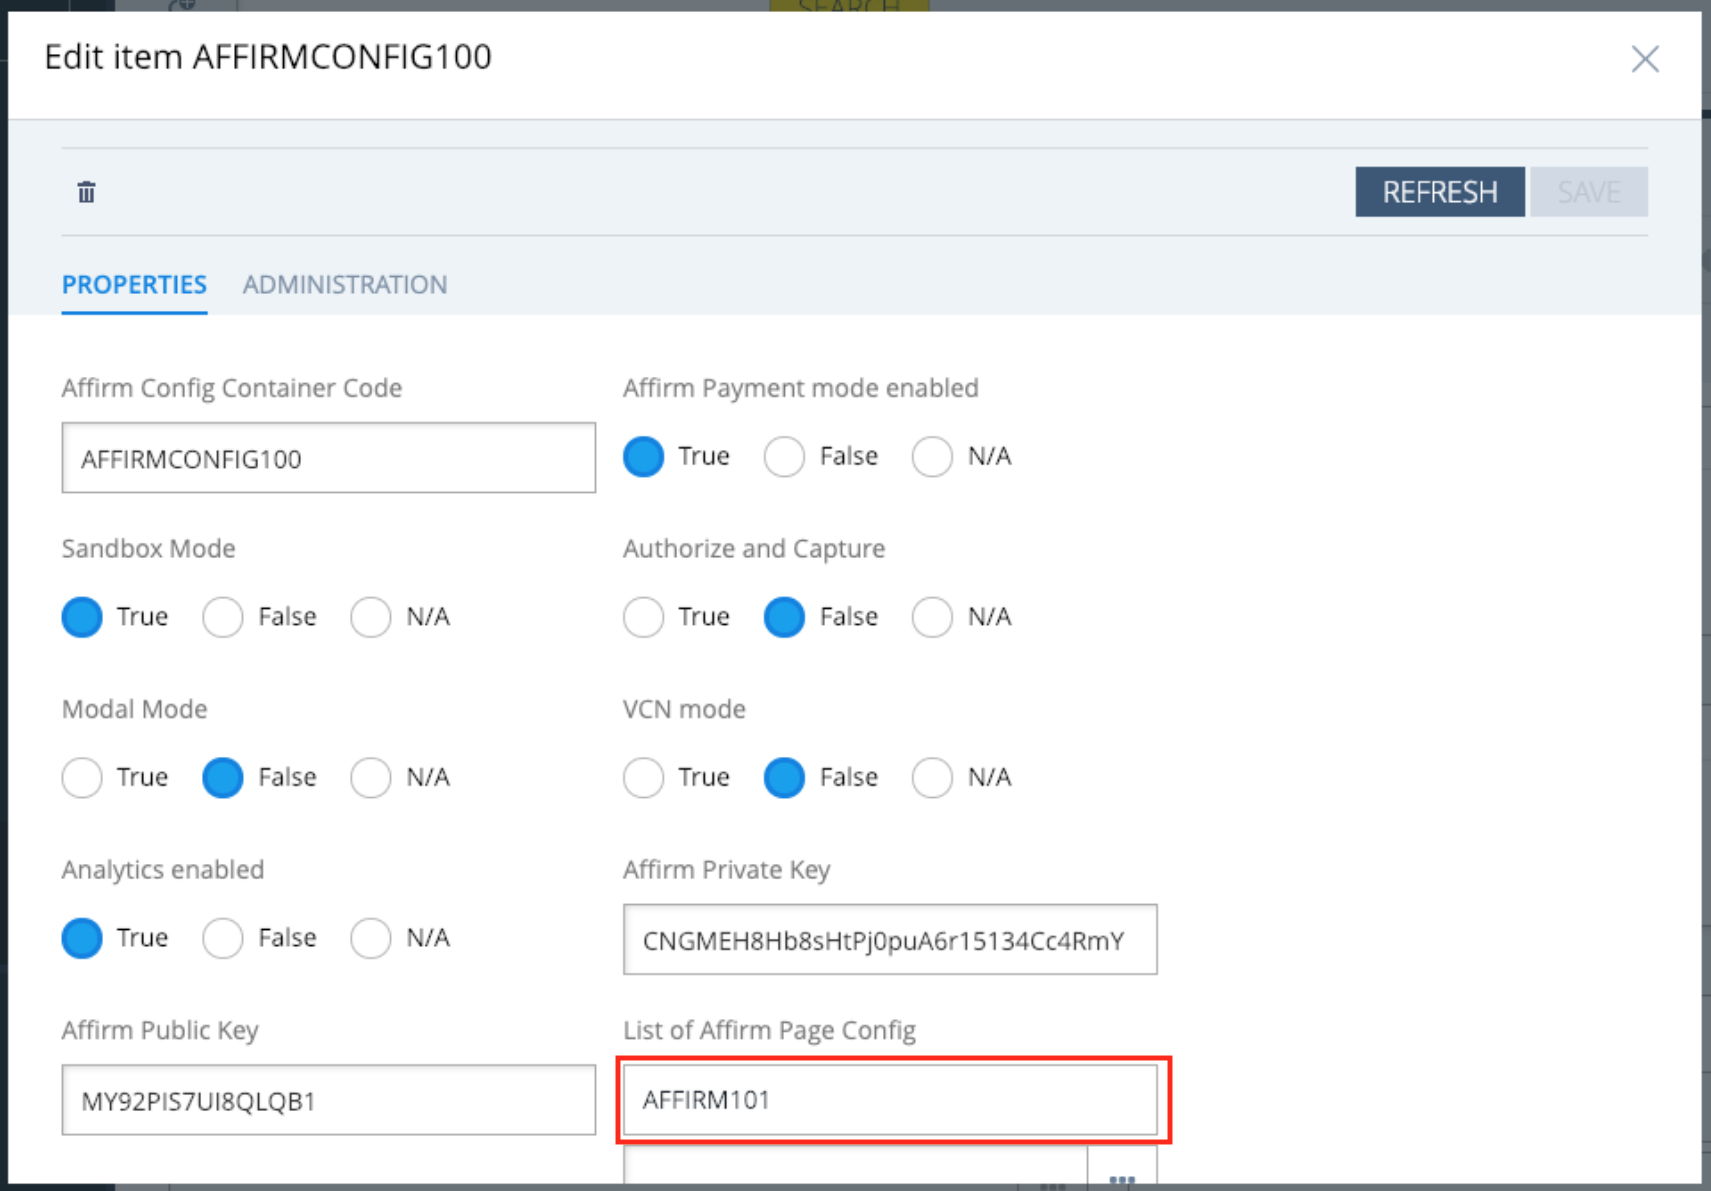Set Modal Mode to False

point(222,778)
